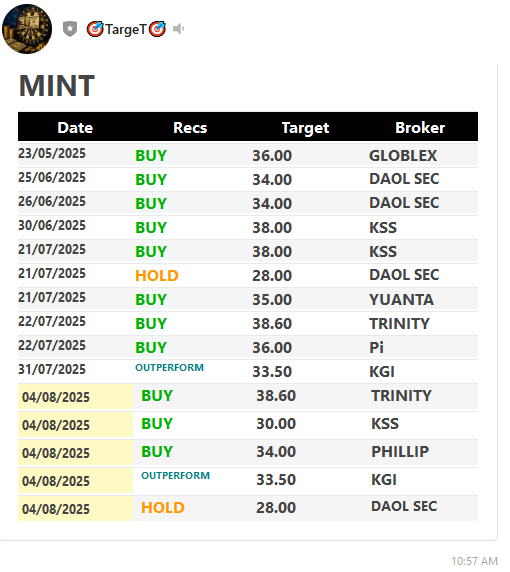Image resolution: width=510 pixels, height=572 pixels.
Task: Open the TargeT channel name
Action: click(x=126, y=29)
